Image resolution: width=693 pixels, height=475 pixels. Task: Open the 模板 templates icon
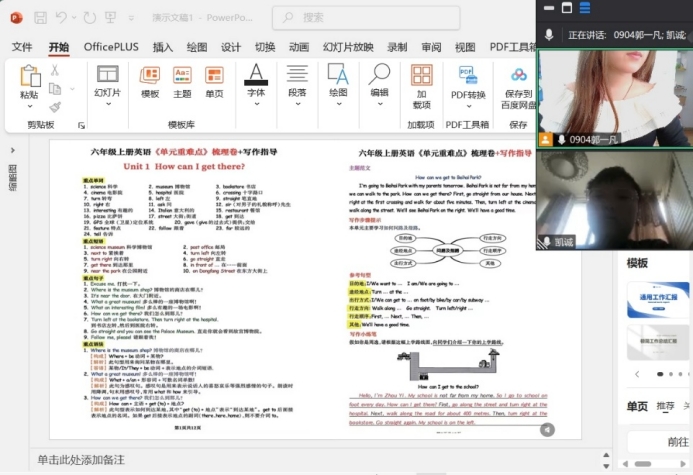[x=150, y=81]
